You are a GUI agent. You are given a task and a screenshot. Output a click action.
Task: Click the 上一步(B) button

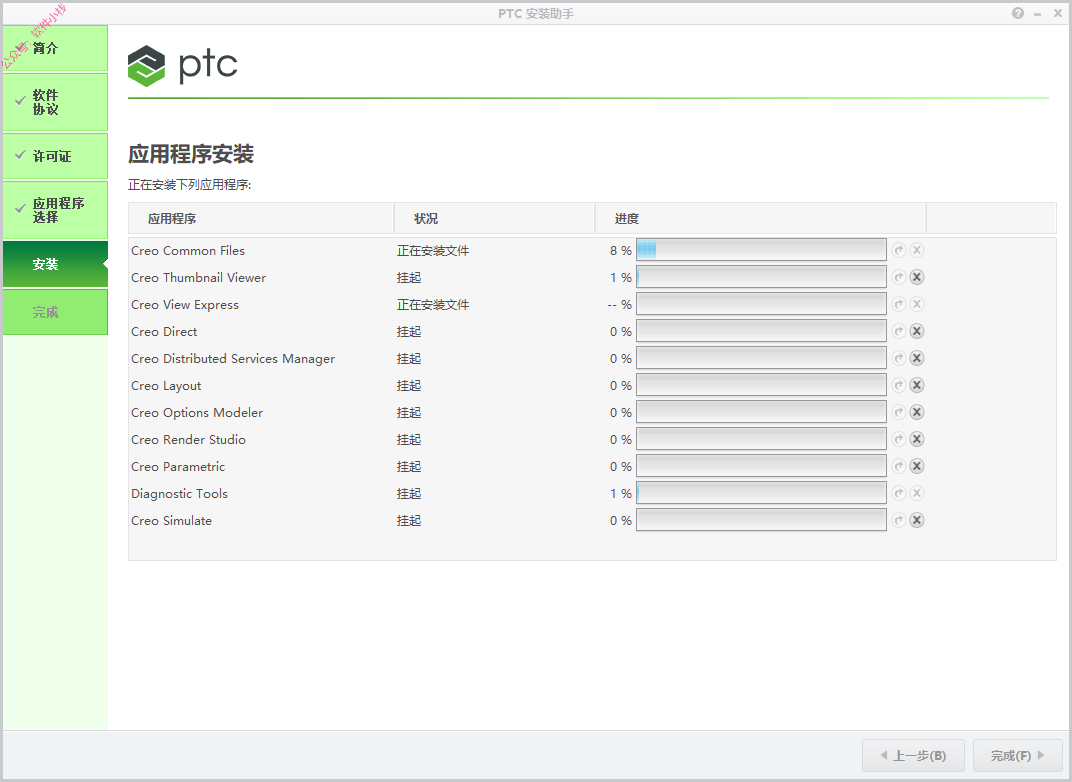click(913, 755)
